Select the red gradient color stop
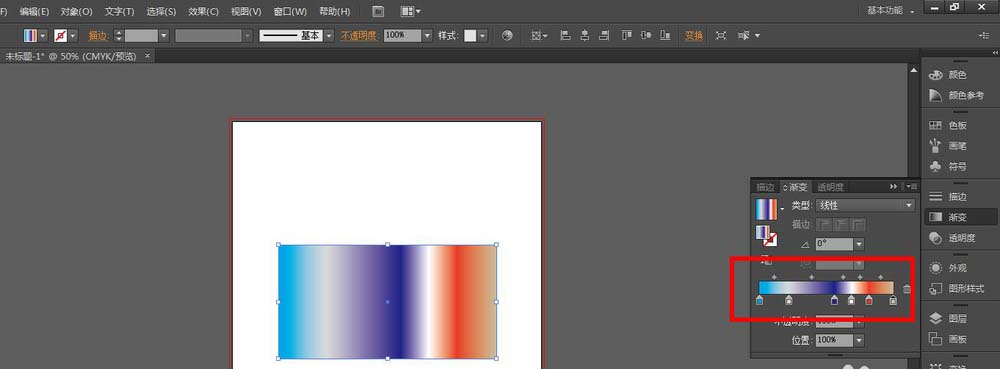Viewport: 1000px width, 369px height. (x=869, y=300)
